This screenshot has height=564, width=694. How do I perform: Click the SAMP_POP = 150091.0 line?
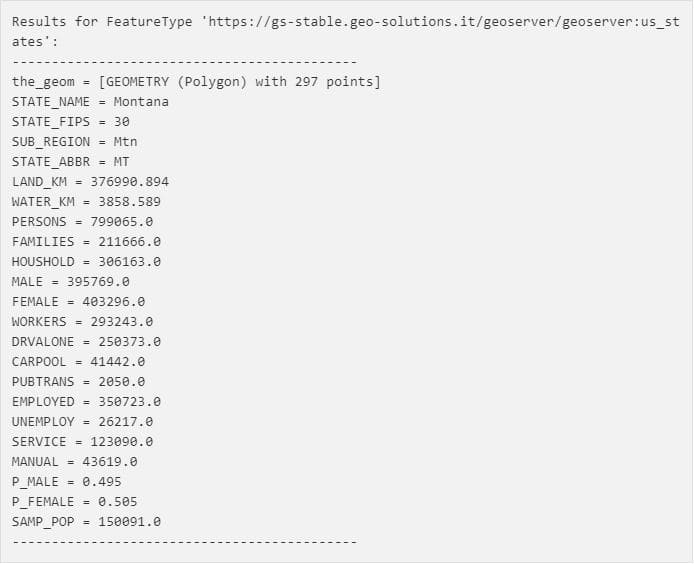coord(86,522)
